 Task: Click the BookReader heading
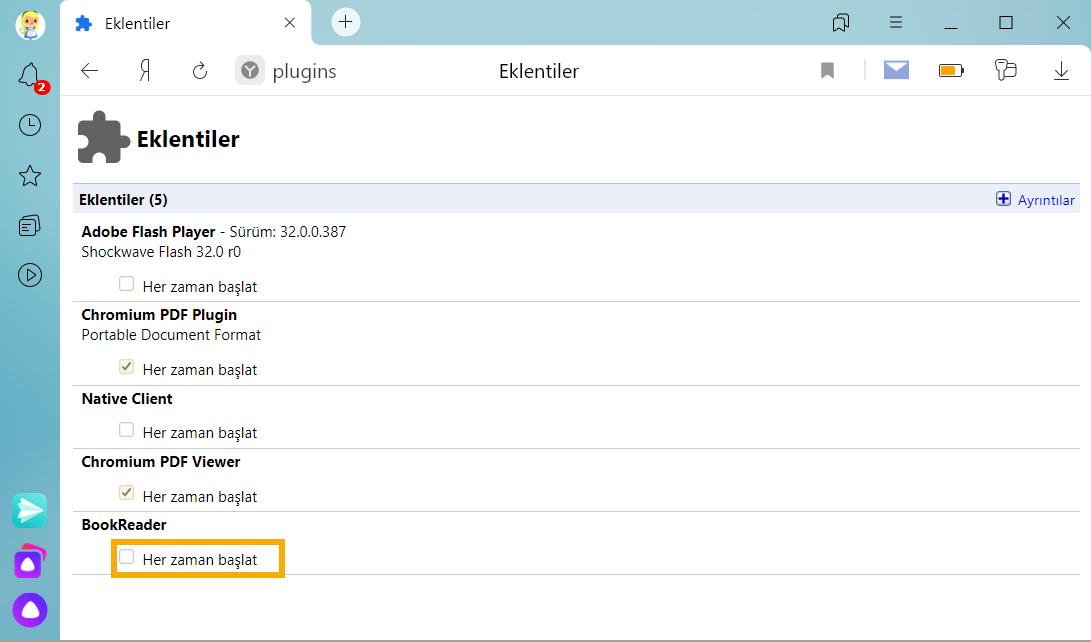(x=124, y=524)
